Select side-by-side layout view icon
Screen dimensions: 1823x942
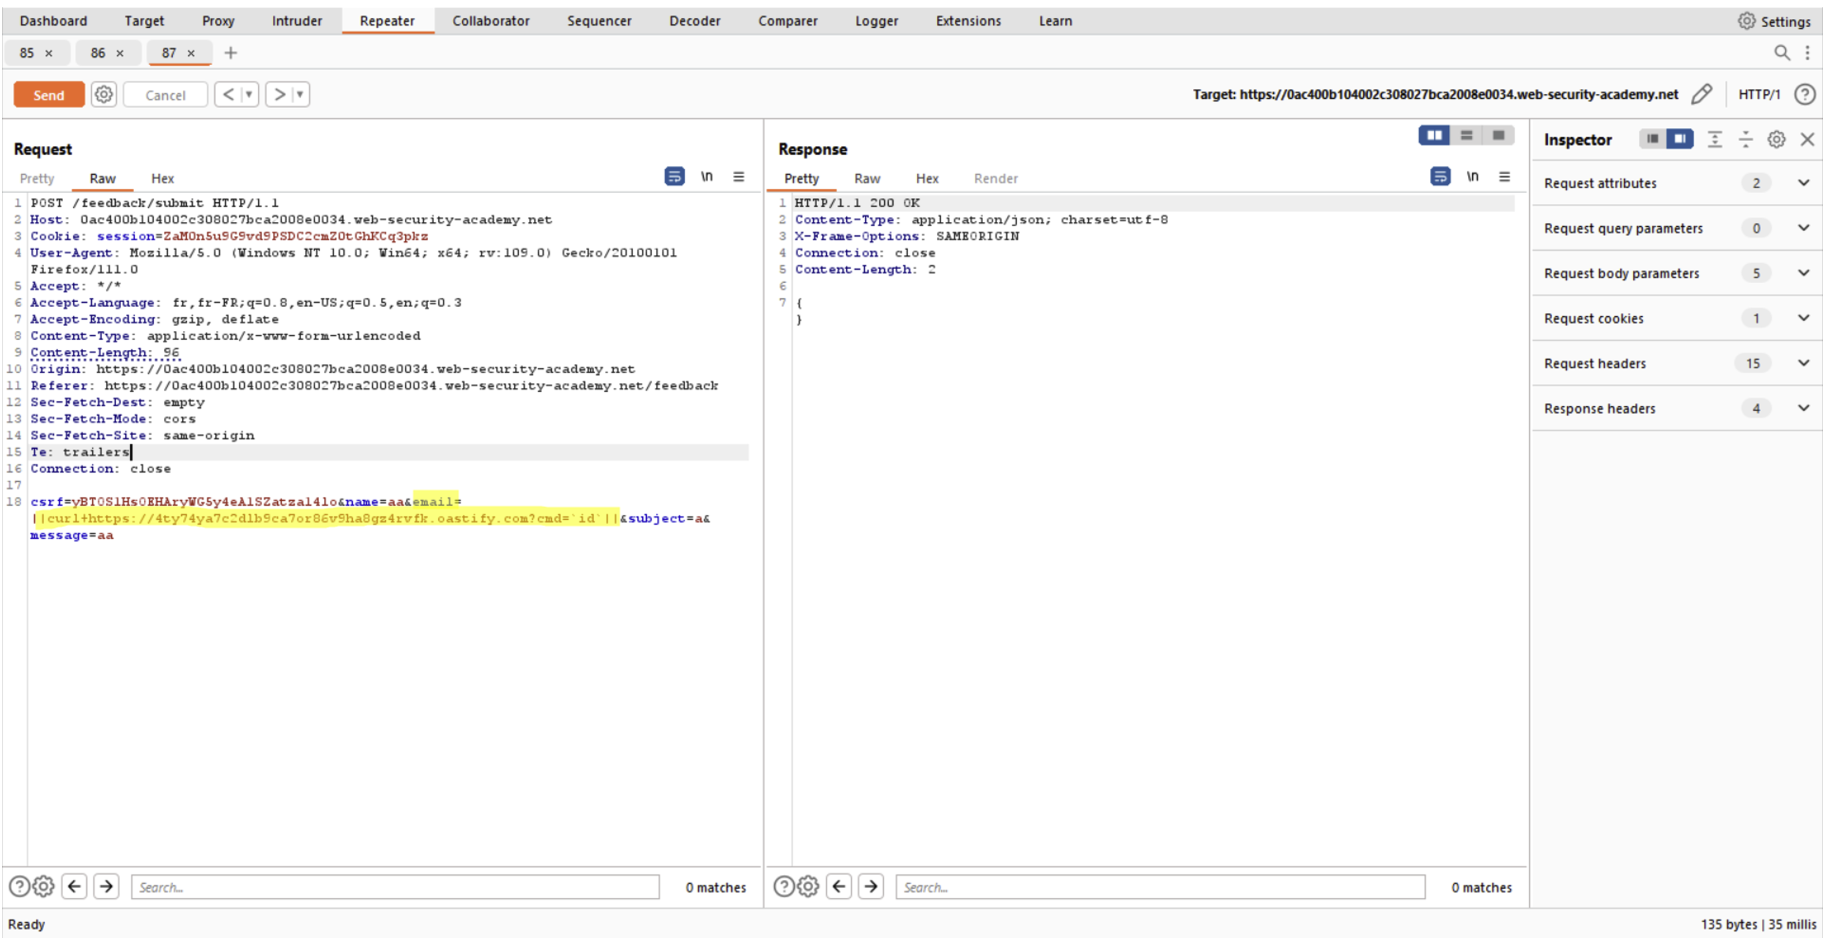tap(1434, 136)
